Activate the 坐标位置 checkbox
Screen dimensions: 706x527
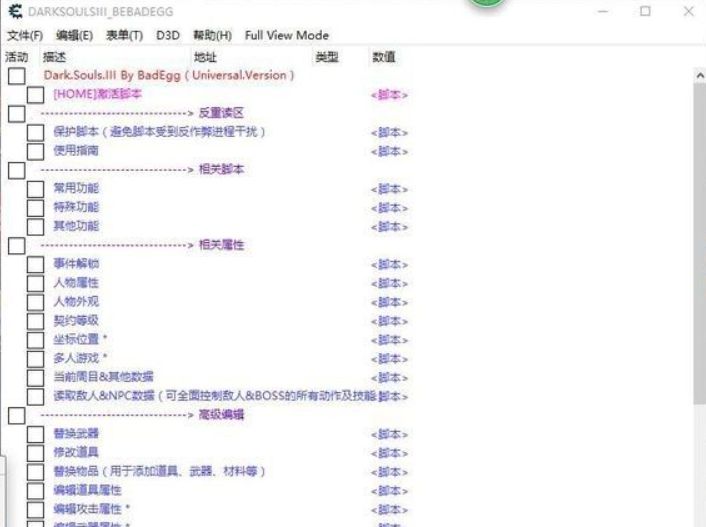35,340
